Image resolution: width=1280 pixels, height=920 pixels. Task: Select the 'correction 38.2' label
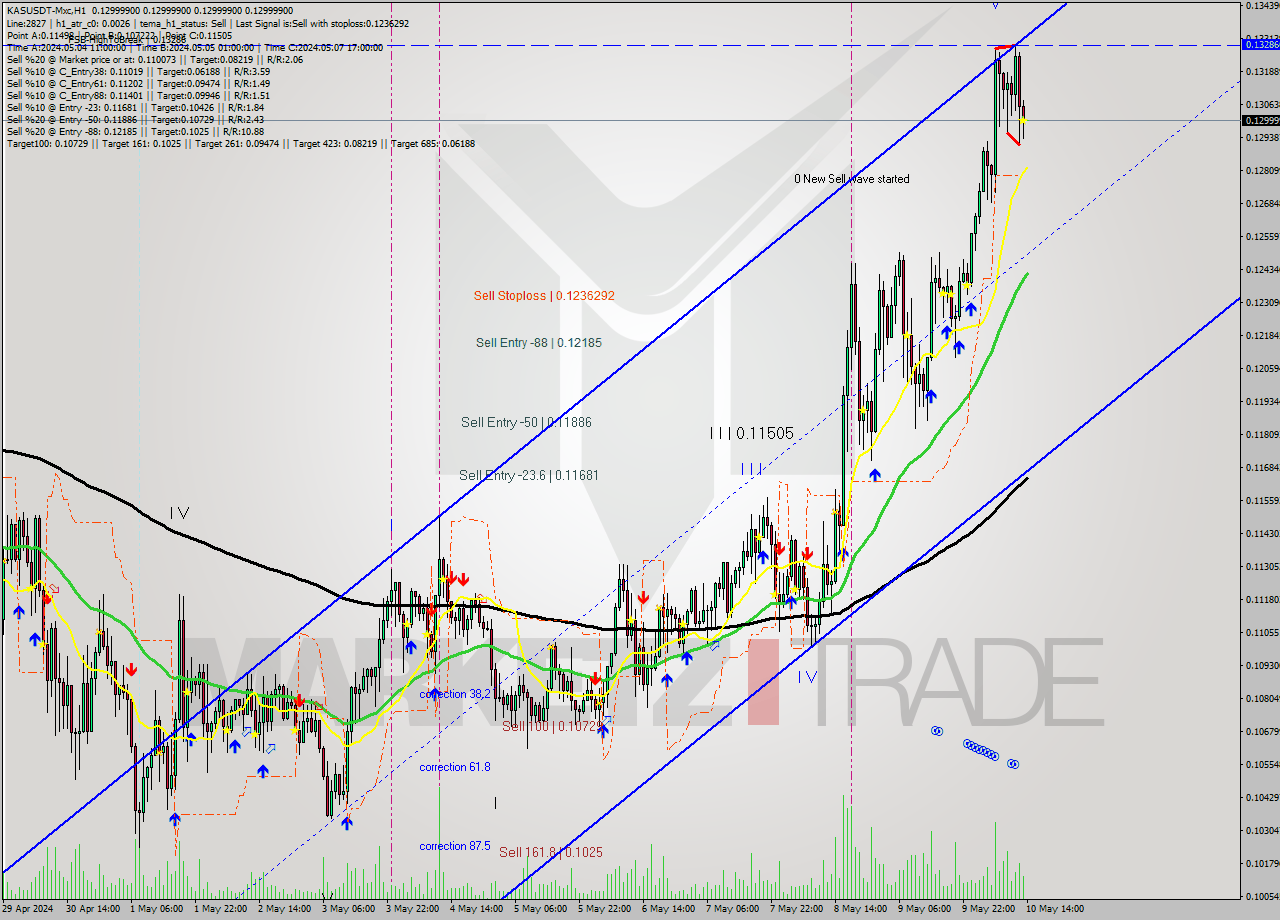(x=455, y=694)
